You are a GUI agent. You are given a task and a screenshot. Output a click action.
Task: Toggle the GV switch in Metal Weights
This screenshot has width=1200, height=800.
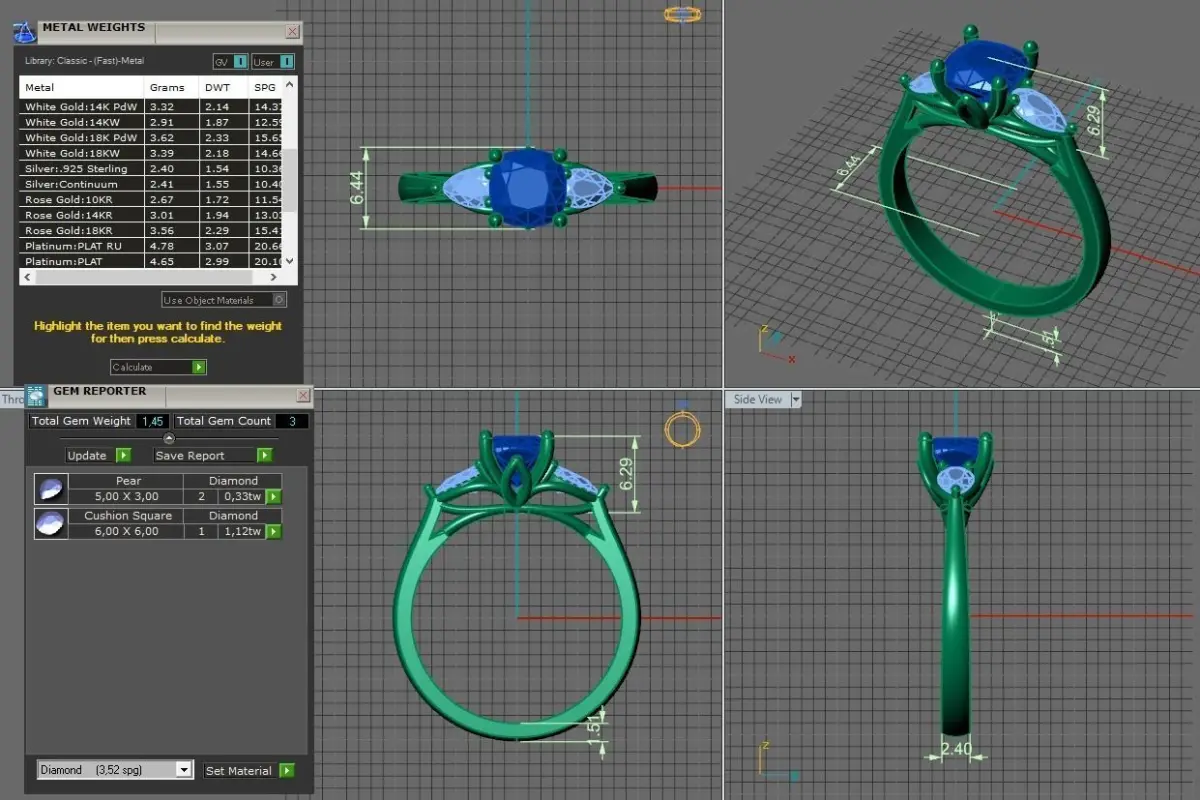click(231, 62)
